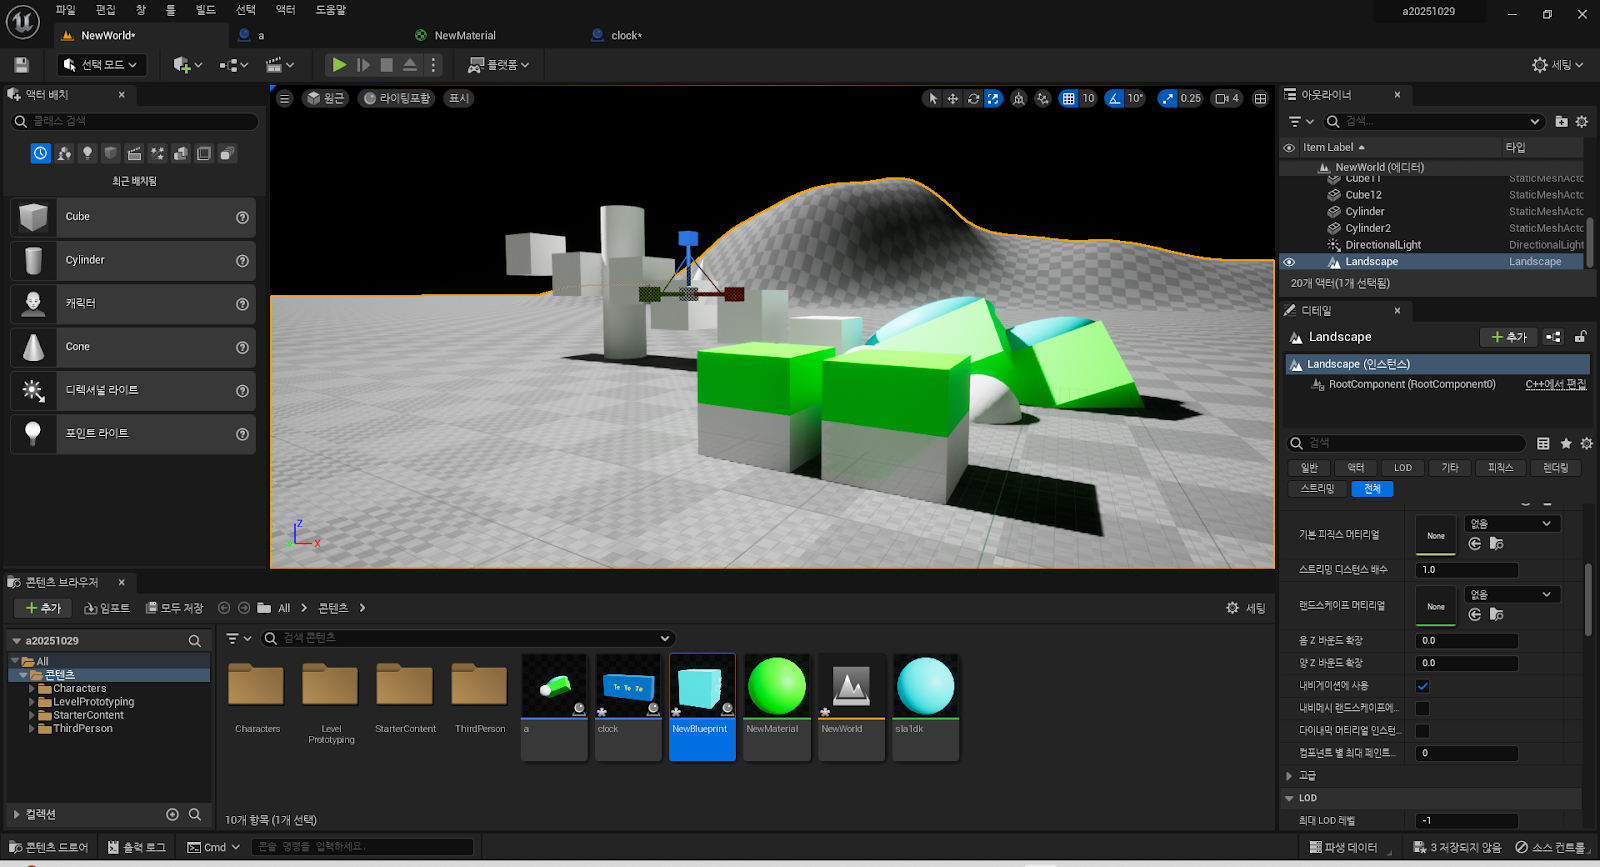Expand the StarterContent folder in the tree
Image resolution: width=1600 pixels, height=867 pixels.
coord(32,715)
